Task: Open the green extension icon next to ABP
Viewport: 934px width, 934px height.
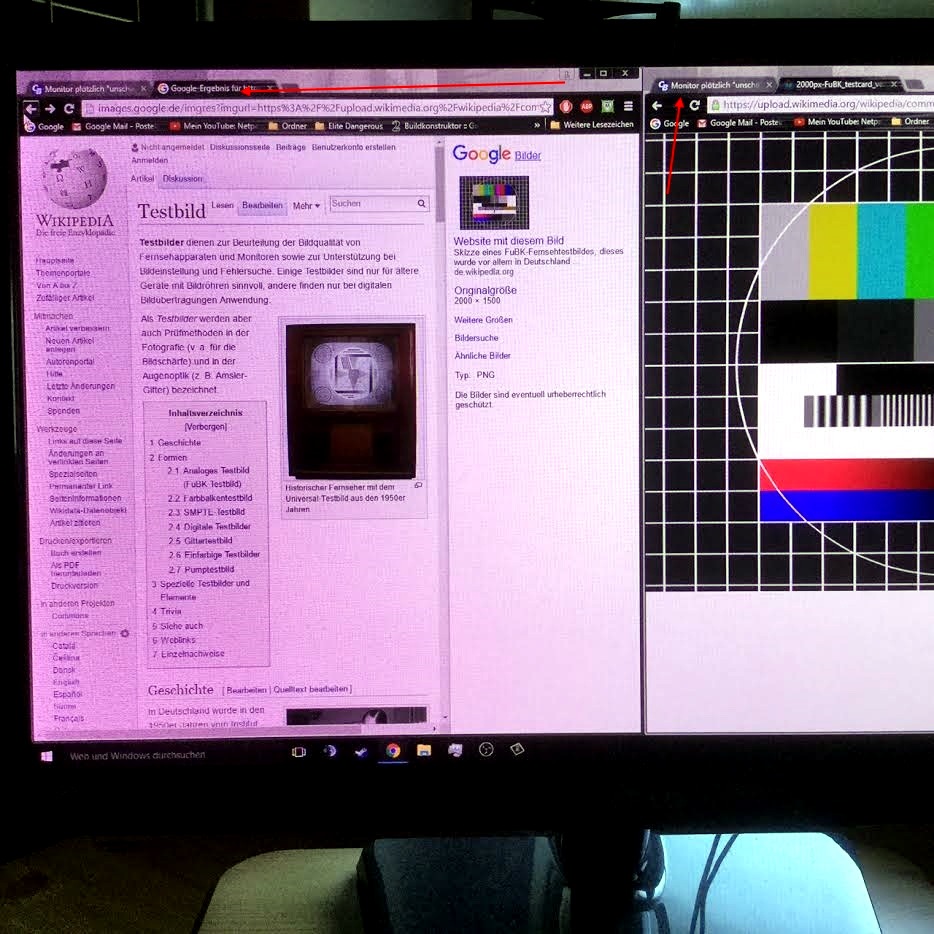Action: click(x=607, y=107)
